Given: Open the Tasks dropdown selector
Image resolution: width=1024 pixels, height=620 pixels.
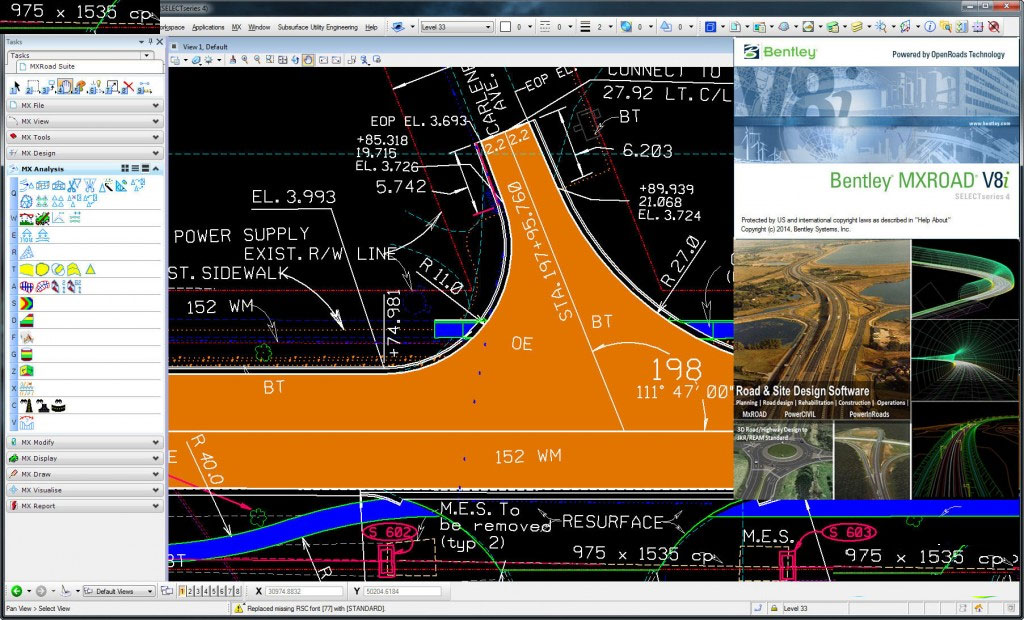Looking at the screenshot, I should (x=81, y=56).
